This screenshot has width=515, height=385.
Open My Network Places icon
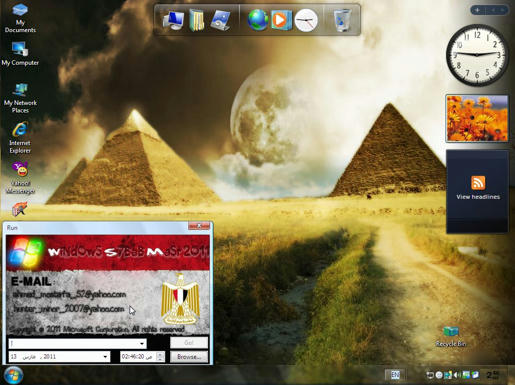click(x=20, y=98)
